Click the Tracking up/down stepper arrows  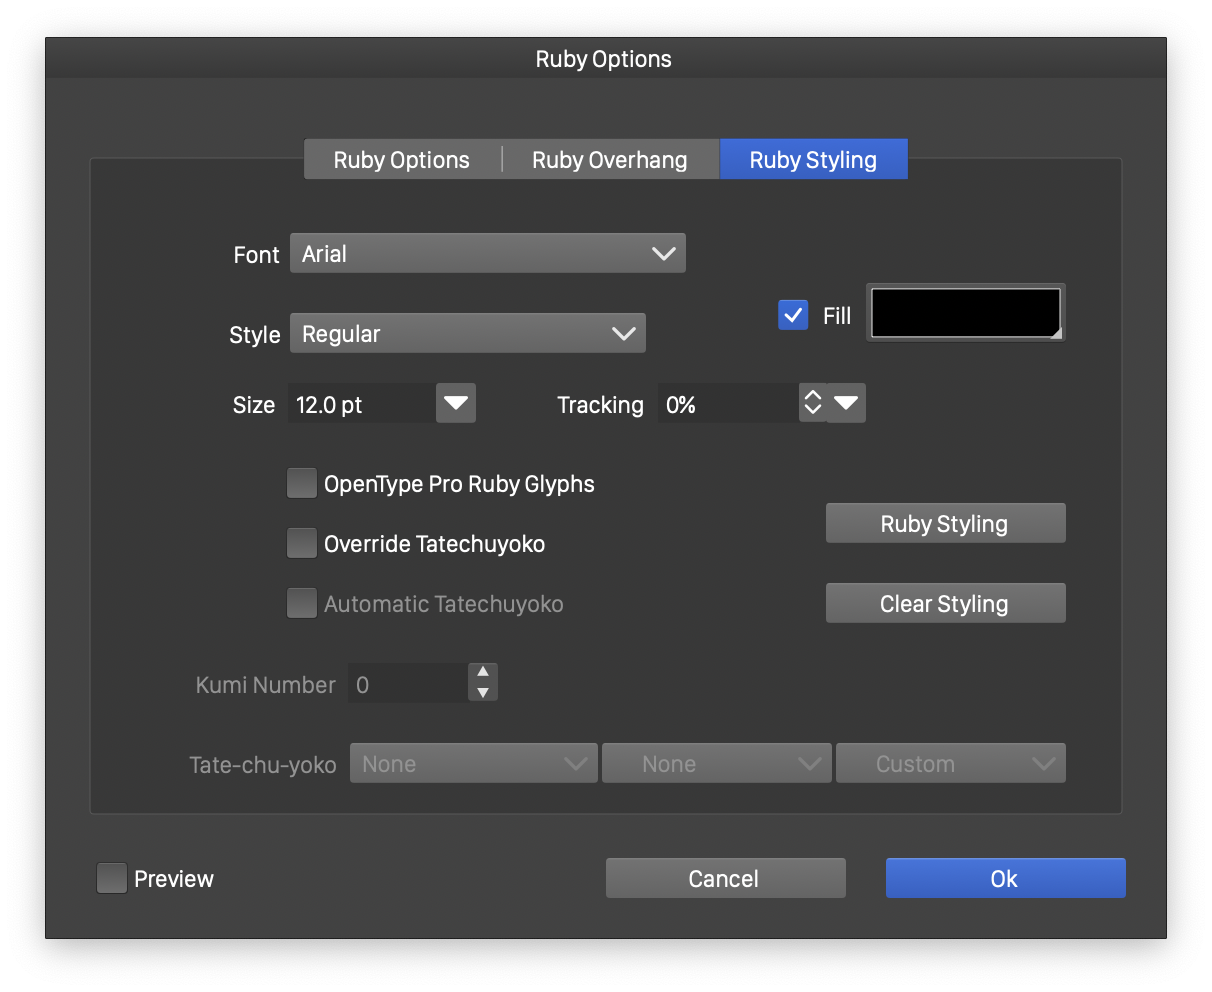click(813, 404)
